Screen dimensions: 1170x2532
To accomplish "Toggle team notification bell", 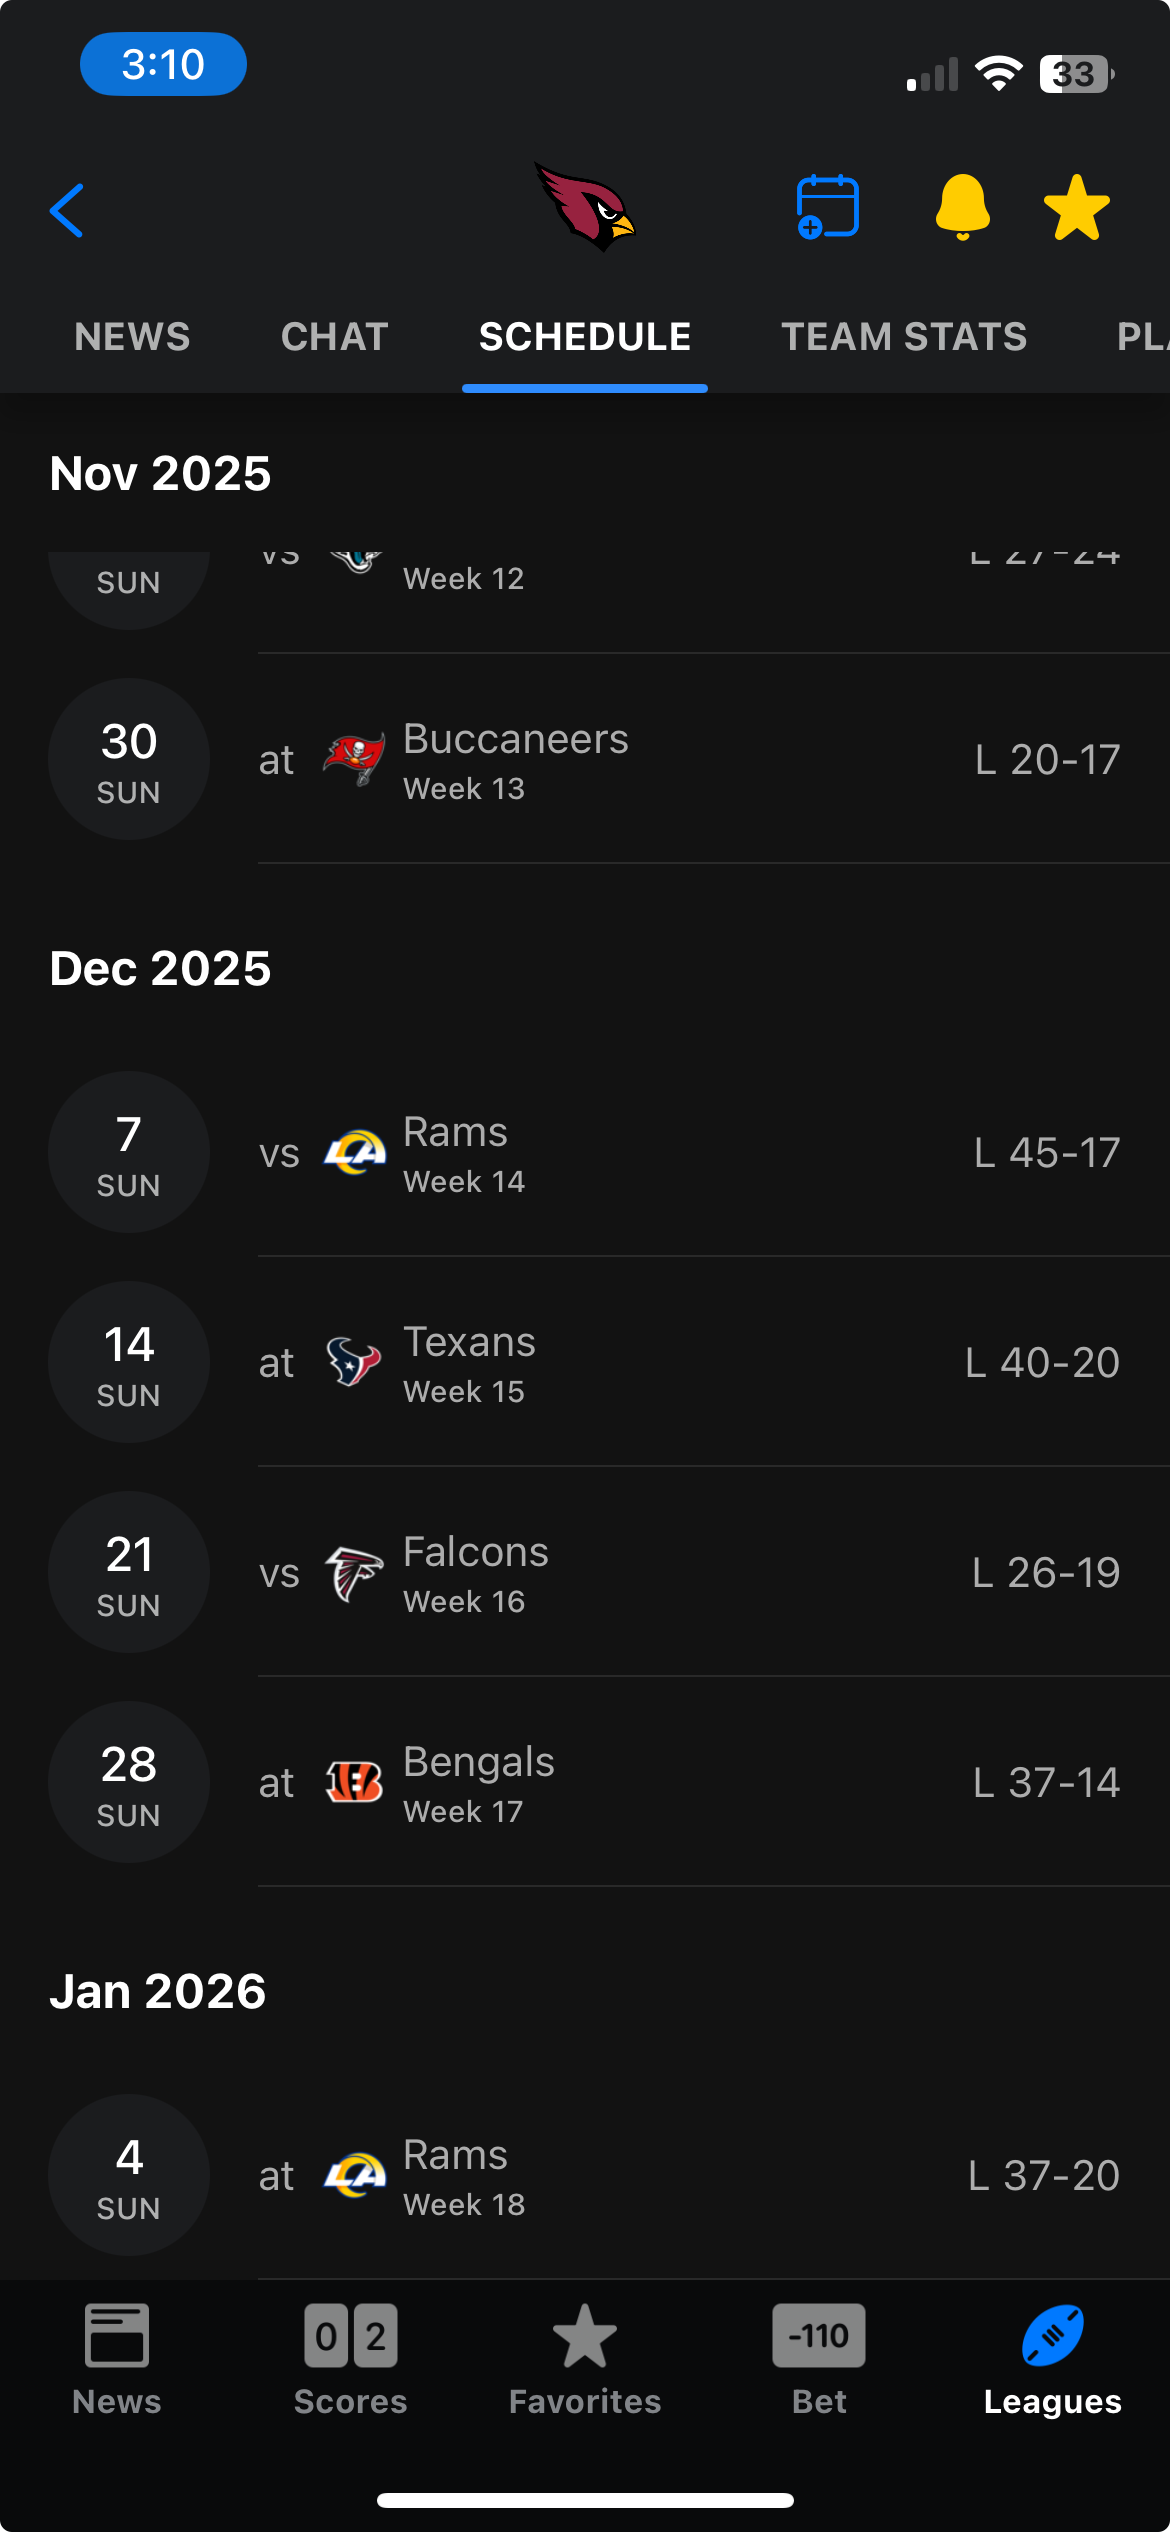I will coord(962,207).
